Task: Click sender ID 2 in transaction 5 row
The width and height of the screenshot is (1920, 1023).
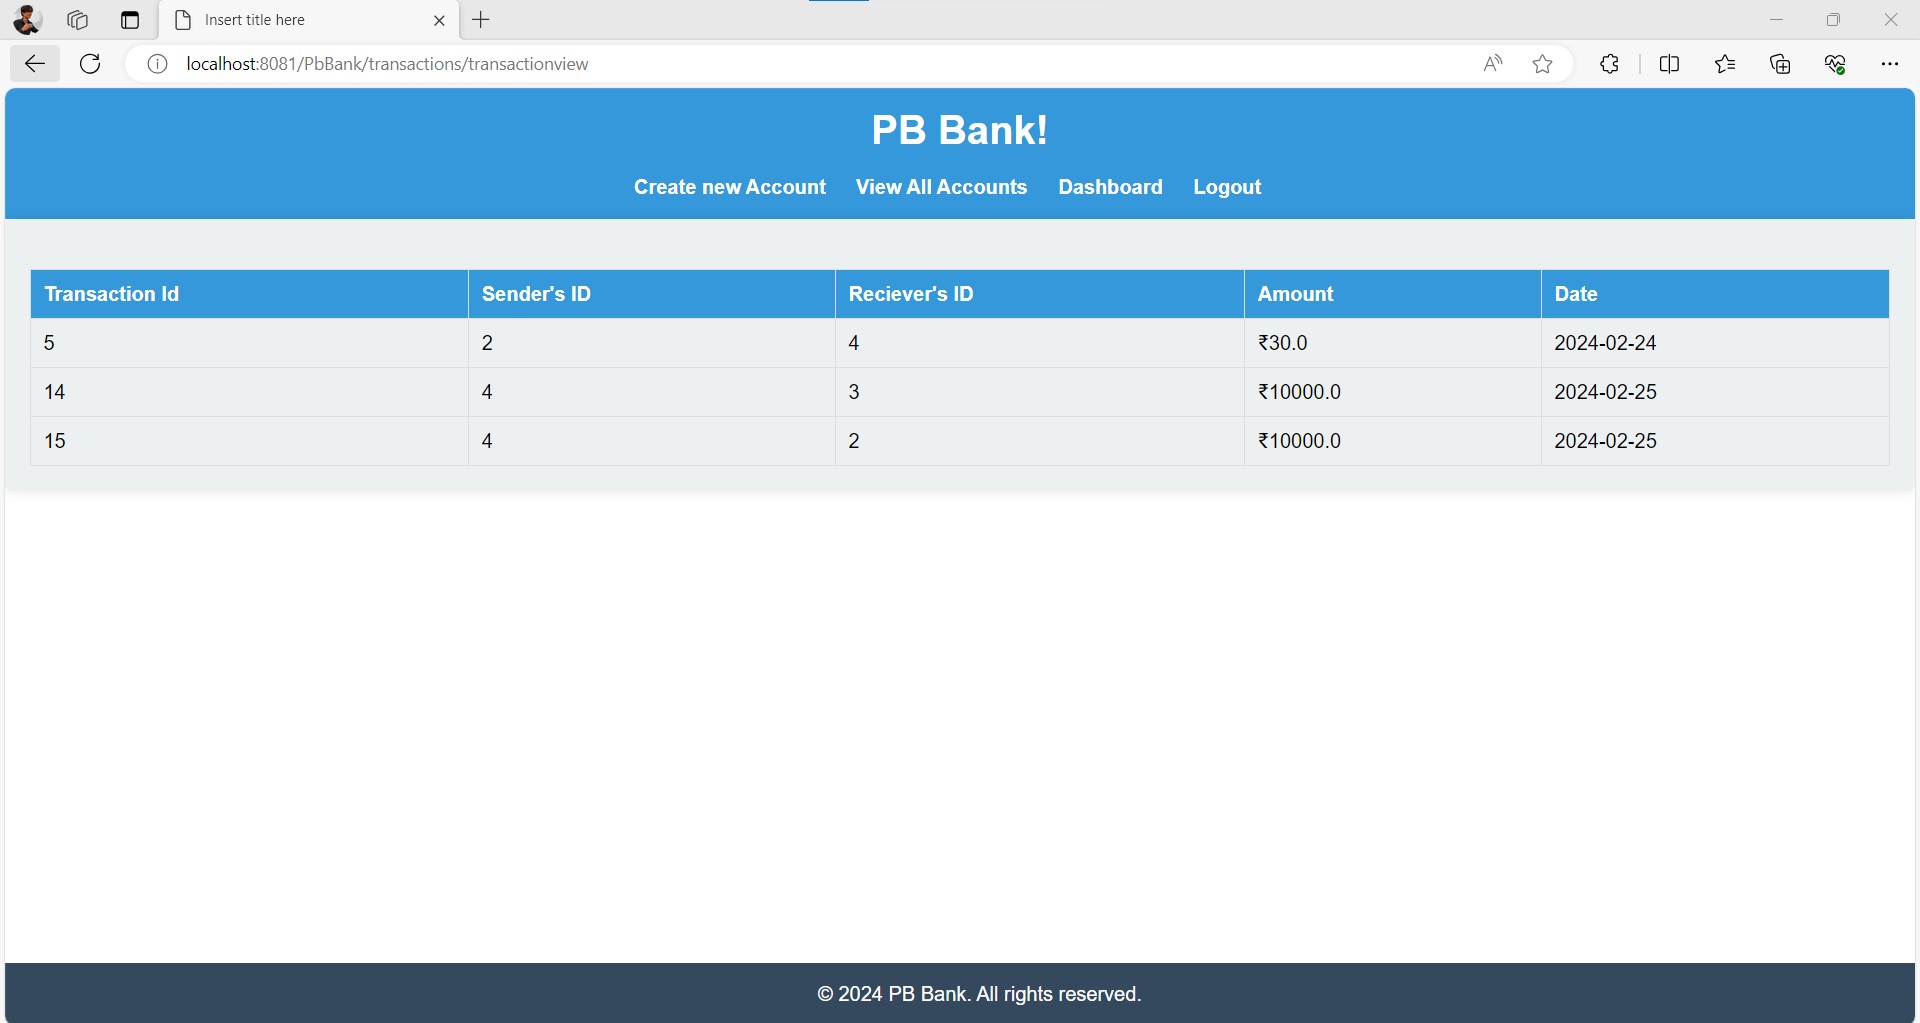Action: [652, 343]
